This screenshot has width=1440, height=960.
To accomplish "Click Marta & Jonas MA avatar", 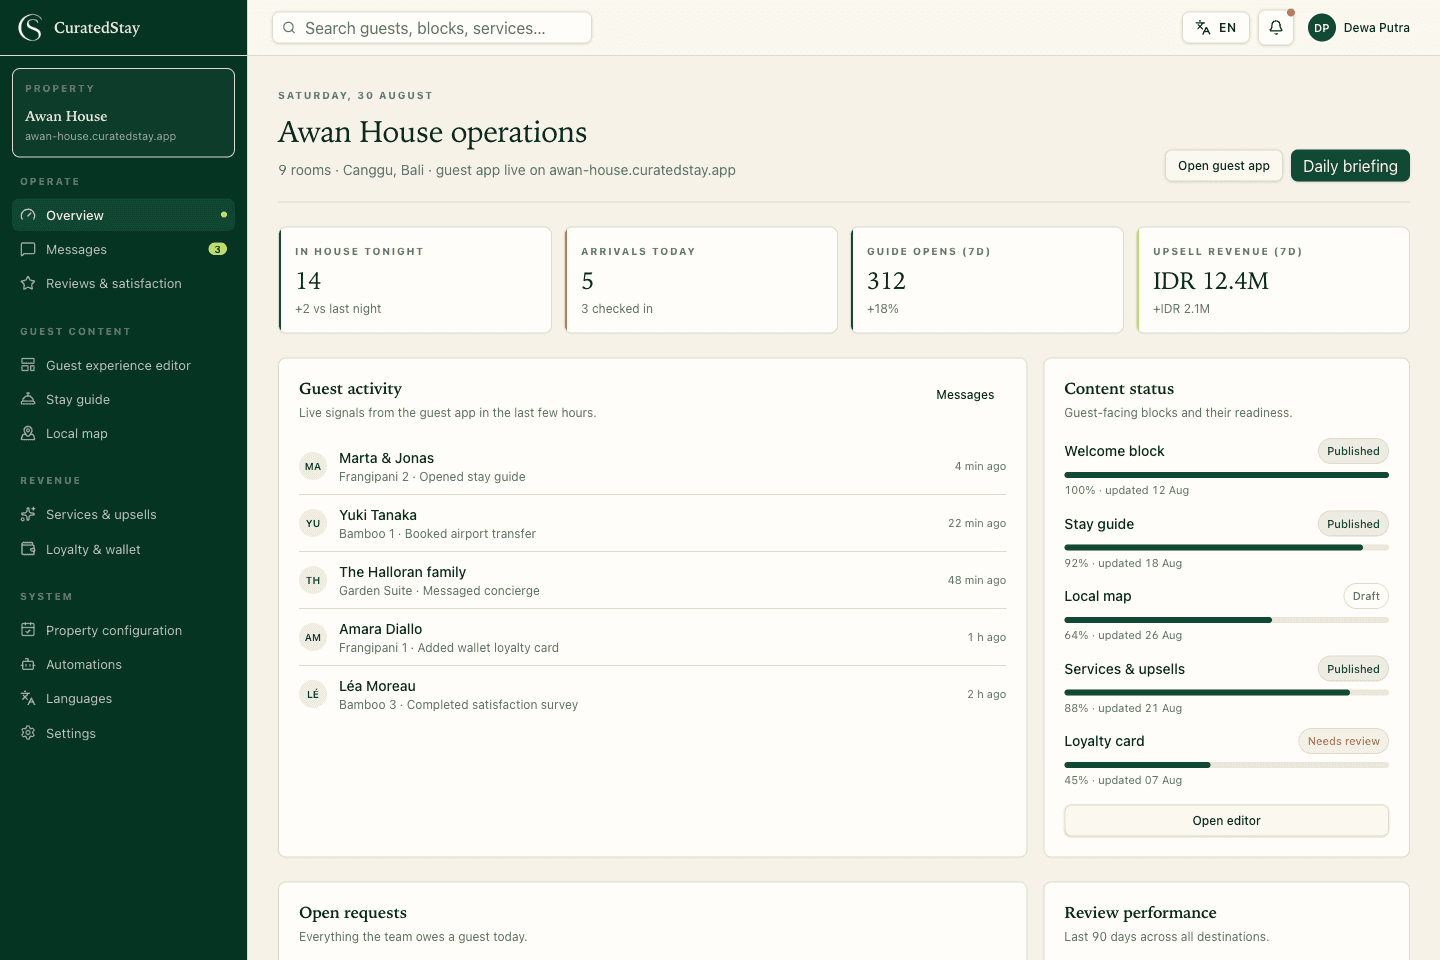I will coord(313,466).
